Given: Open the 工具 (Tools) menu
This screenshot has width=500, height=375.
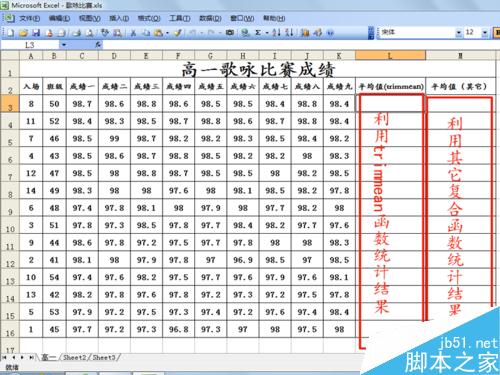Looking at the screenshot, I should [180, 18].
